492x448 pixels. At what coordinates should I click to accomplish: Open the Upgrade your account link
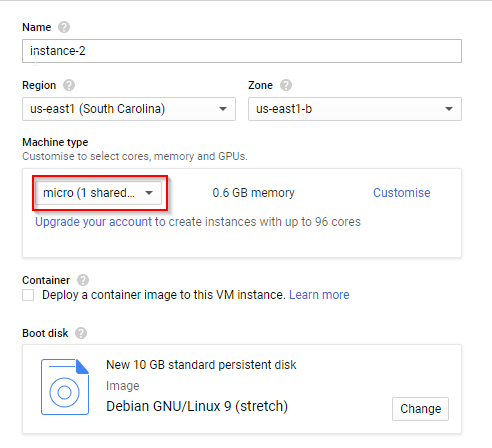tap(93, 222)
